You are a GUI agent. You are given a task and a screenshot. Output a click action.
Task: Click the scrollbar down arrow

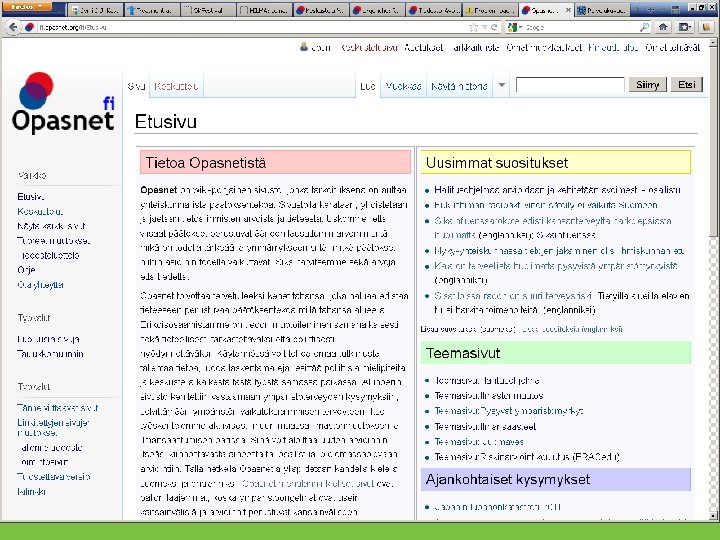713,516
